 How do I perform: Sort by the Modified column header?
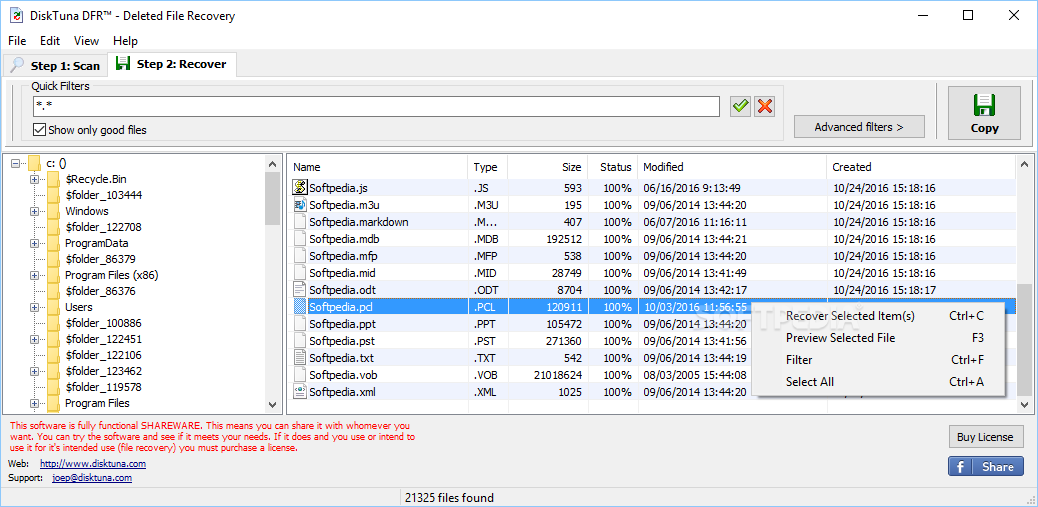click(732, 167)
